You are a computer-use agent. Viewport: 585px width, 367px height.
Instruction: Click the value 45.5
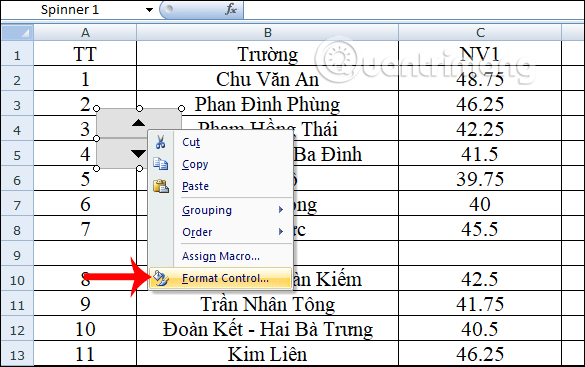pos(480,228)
